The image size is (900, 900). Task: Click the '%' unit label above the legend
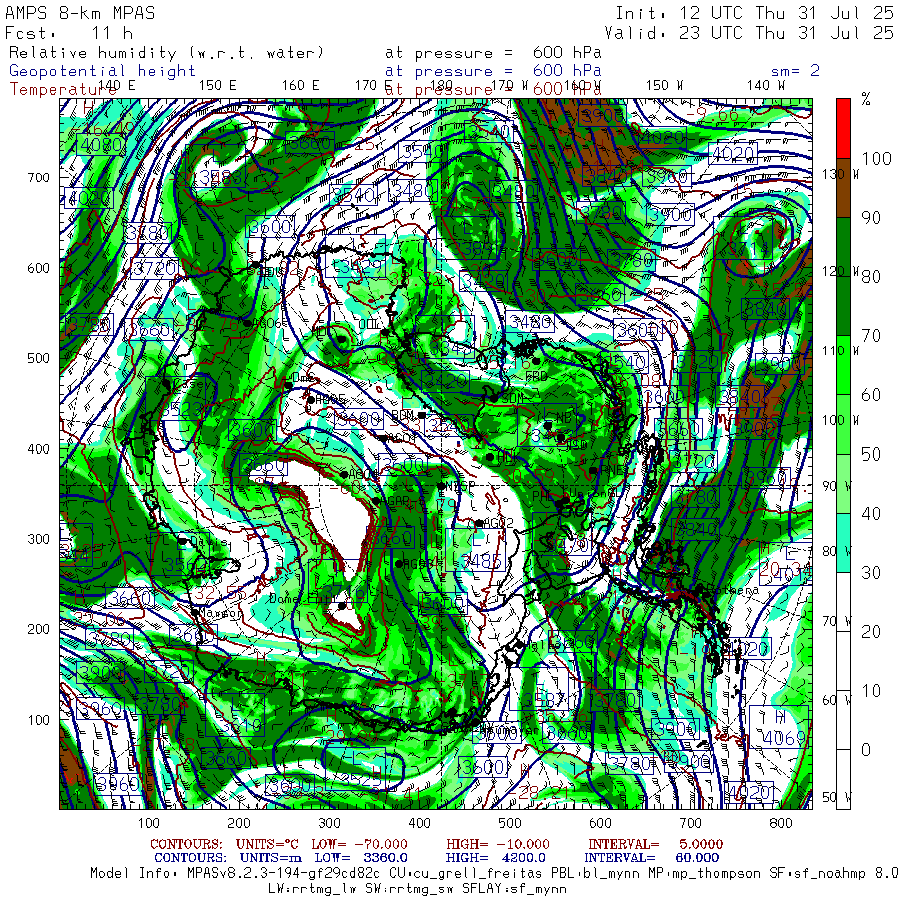pos(866,99)
